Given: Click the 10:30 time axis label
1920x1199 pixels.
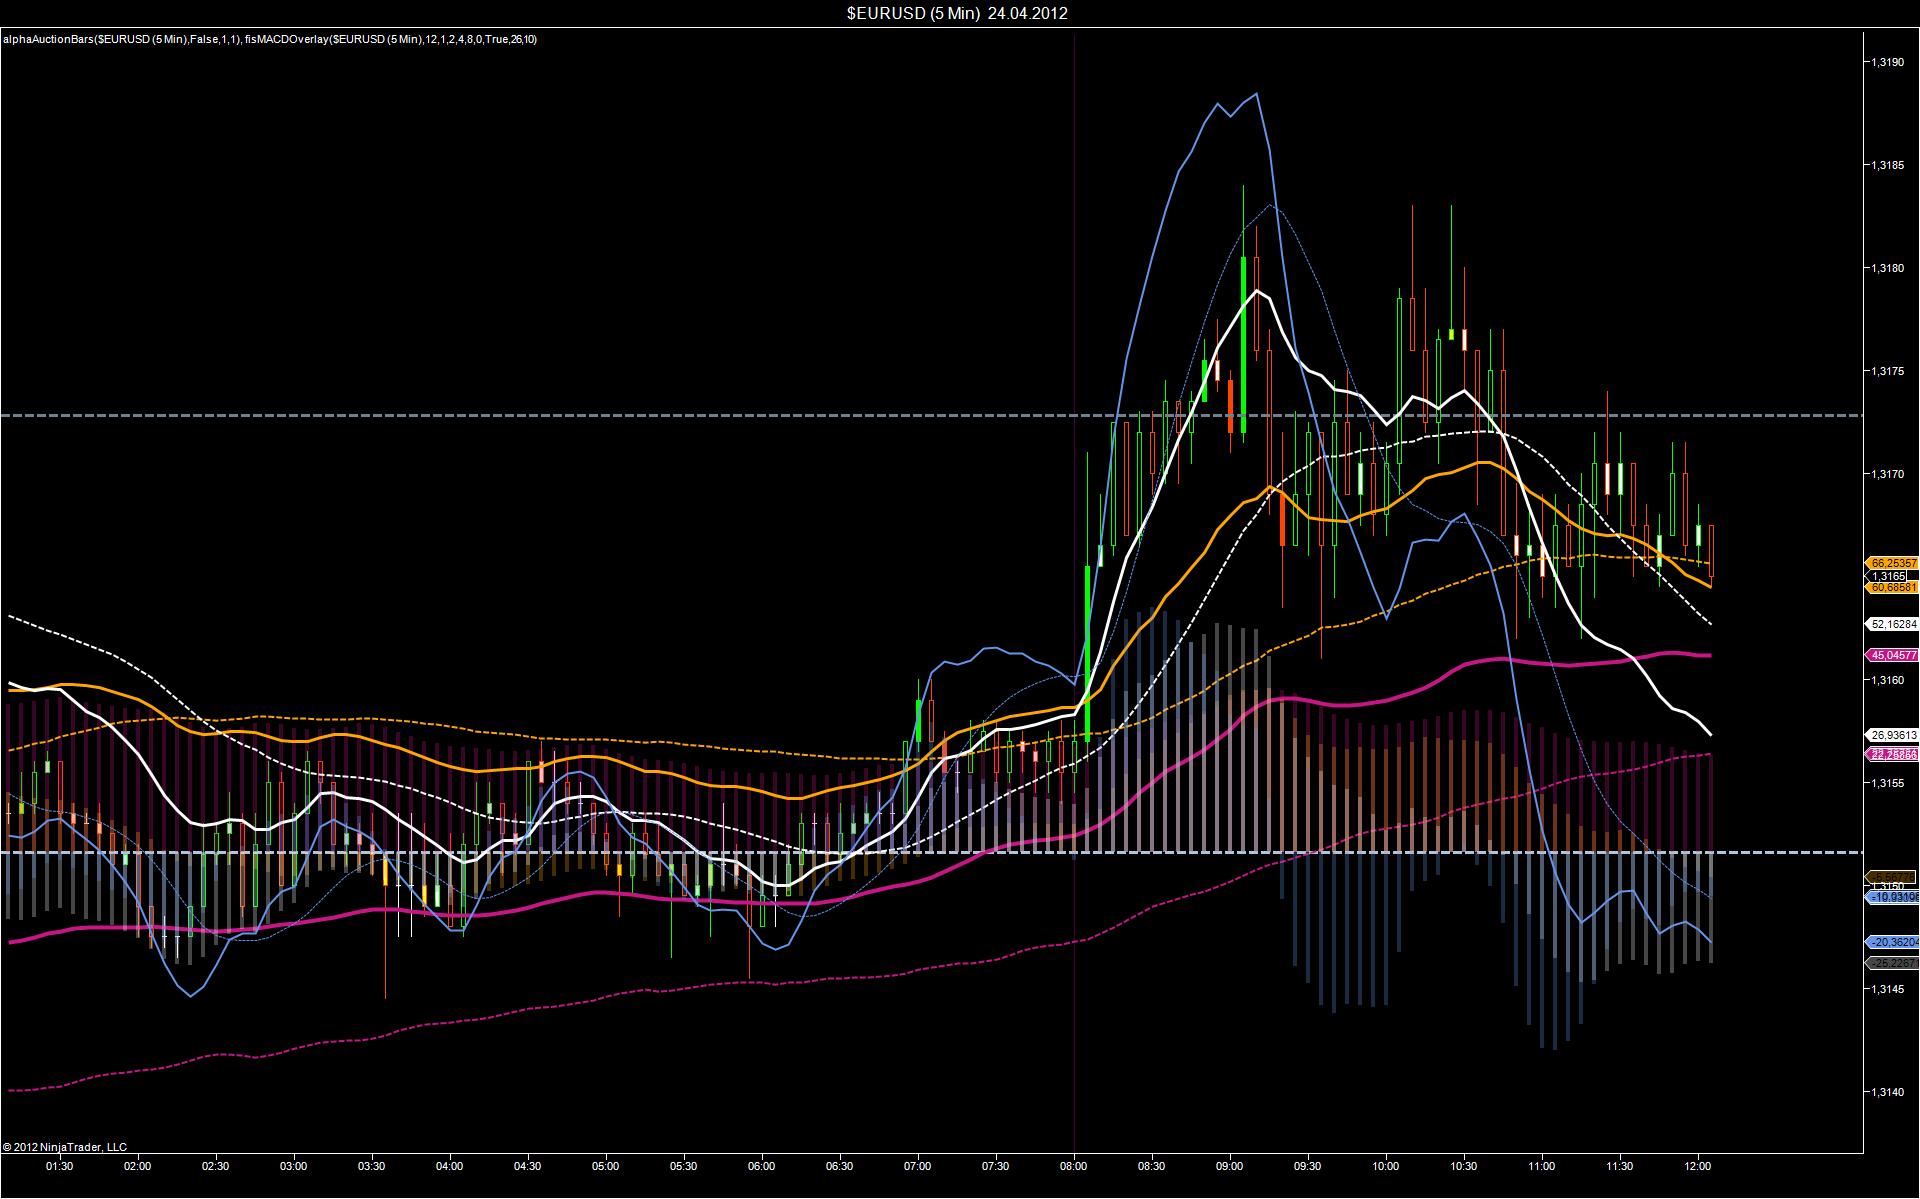Looking at the screenshot, I should coord(1464,1166).
